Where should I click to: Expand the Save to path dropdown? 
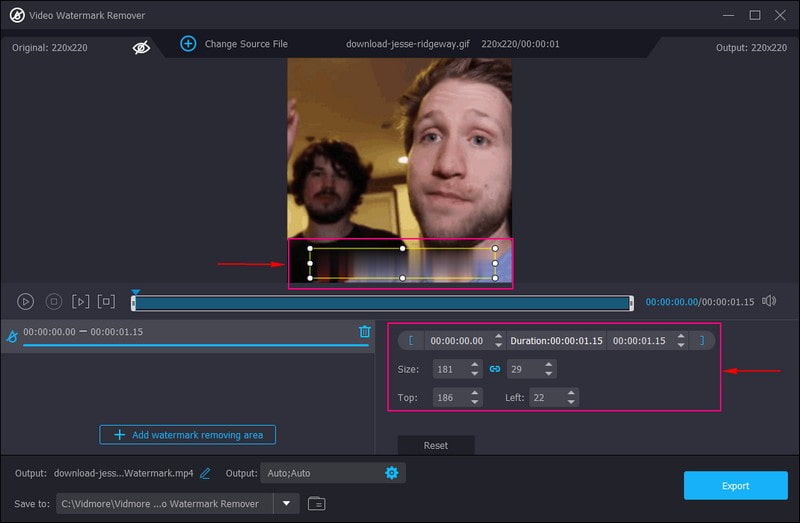pos(286,503)
